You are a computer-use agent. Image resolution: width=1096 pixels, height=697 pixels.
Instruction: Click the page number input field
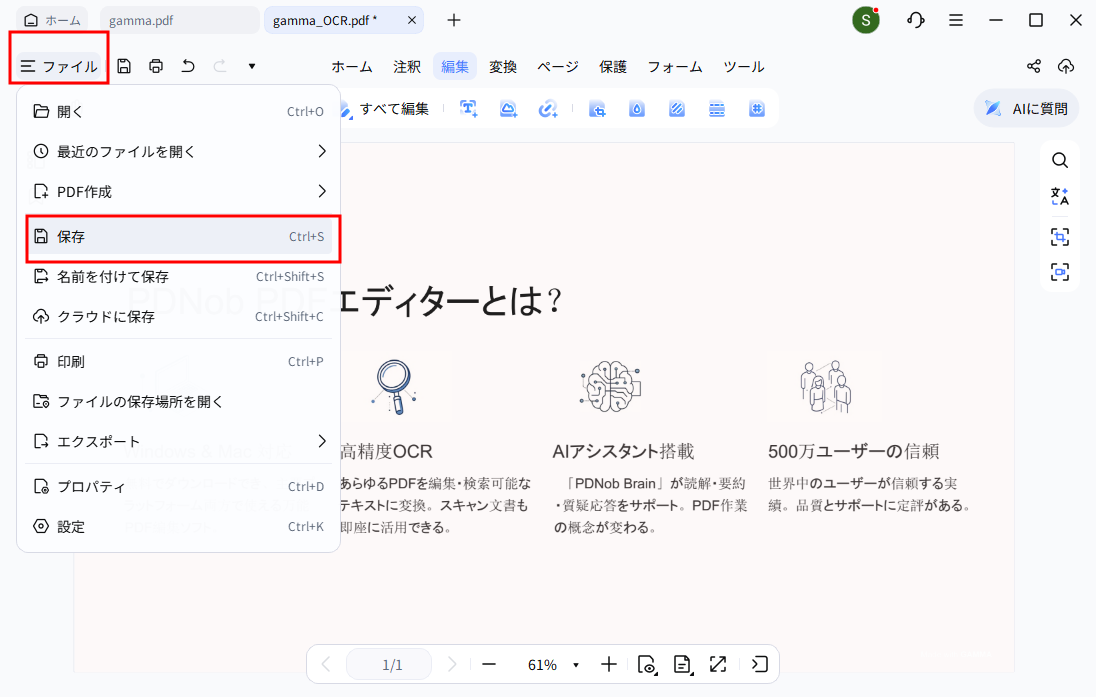[388, 663]
